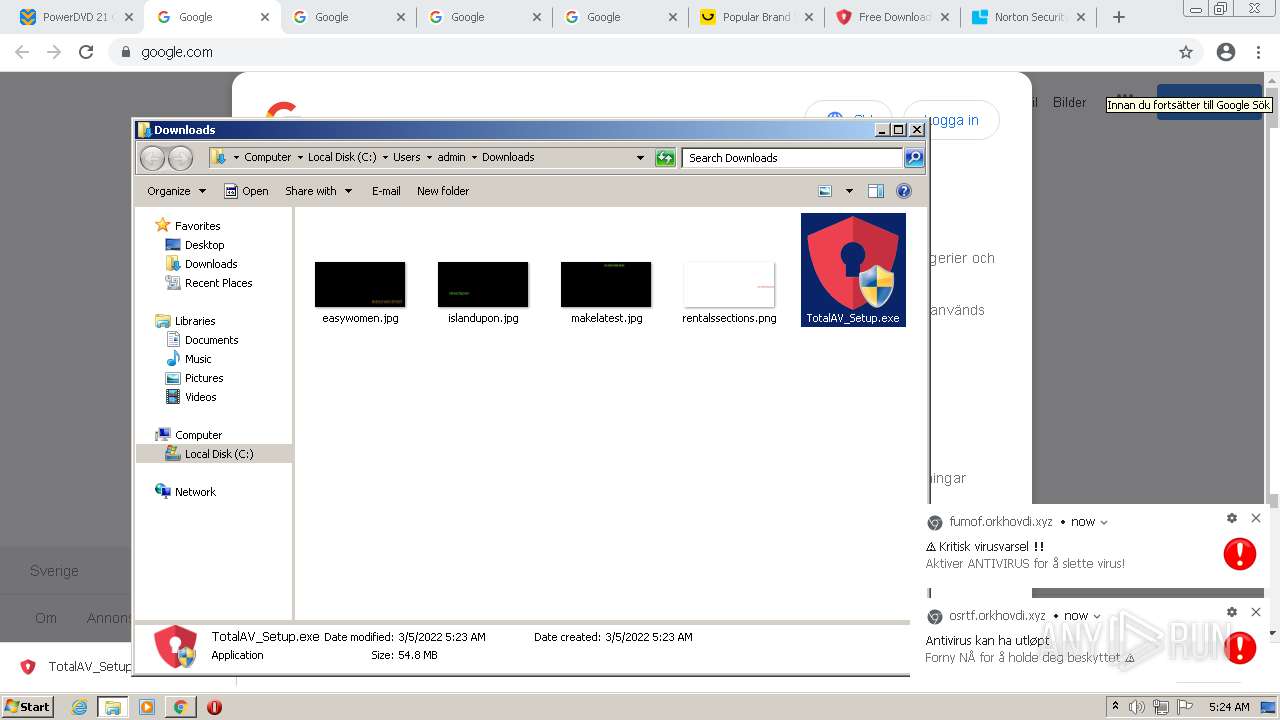
Task: Select Favorites in navigation pane
Action: pos(197,226)
